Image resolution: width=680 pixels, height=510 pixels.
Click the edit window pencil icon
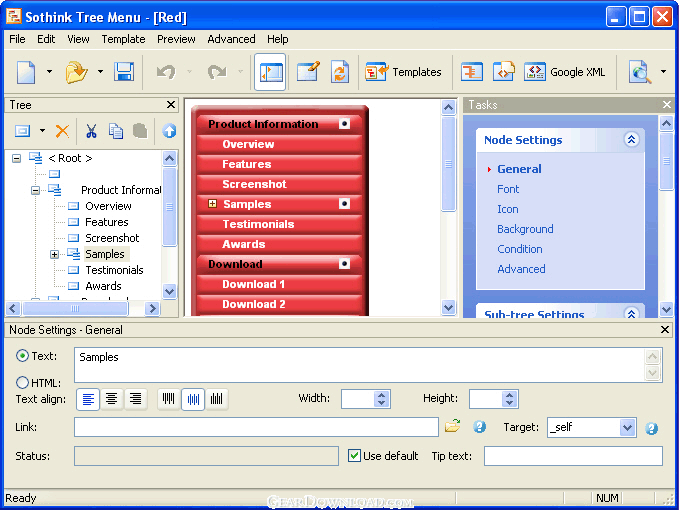[x=308, y=72]
